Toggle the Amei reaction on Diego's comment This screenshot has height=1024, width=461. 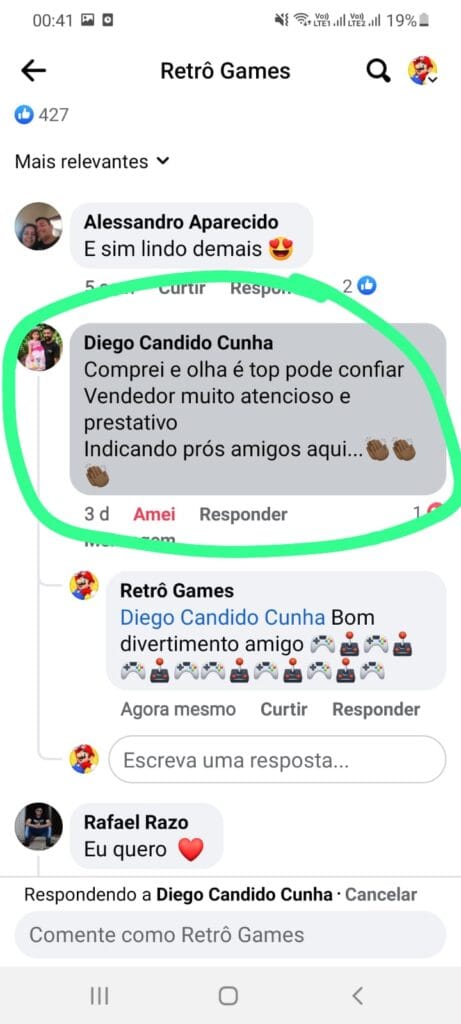pos(154,515)
